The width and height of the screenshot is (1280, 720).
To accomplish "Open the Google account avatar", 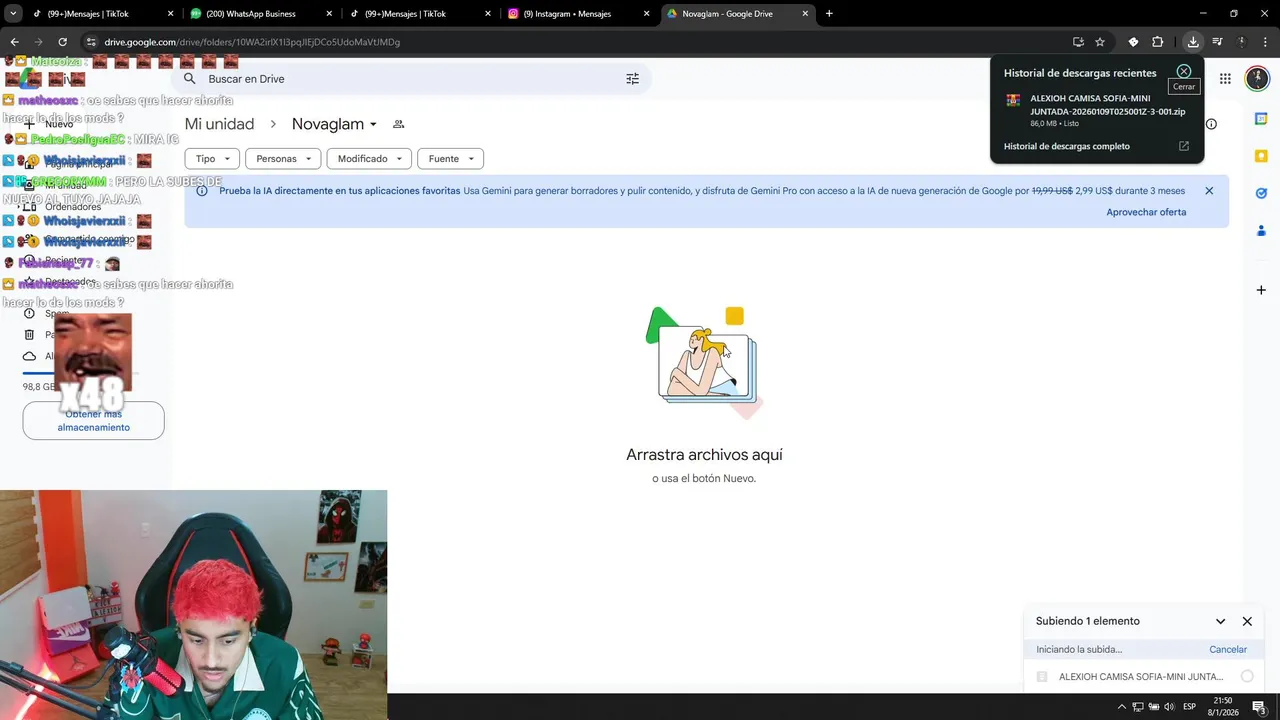I will click(1257, 79).
